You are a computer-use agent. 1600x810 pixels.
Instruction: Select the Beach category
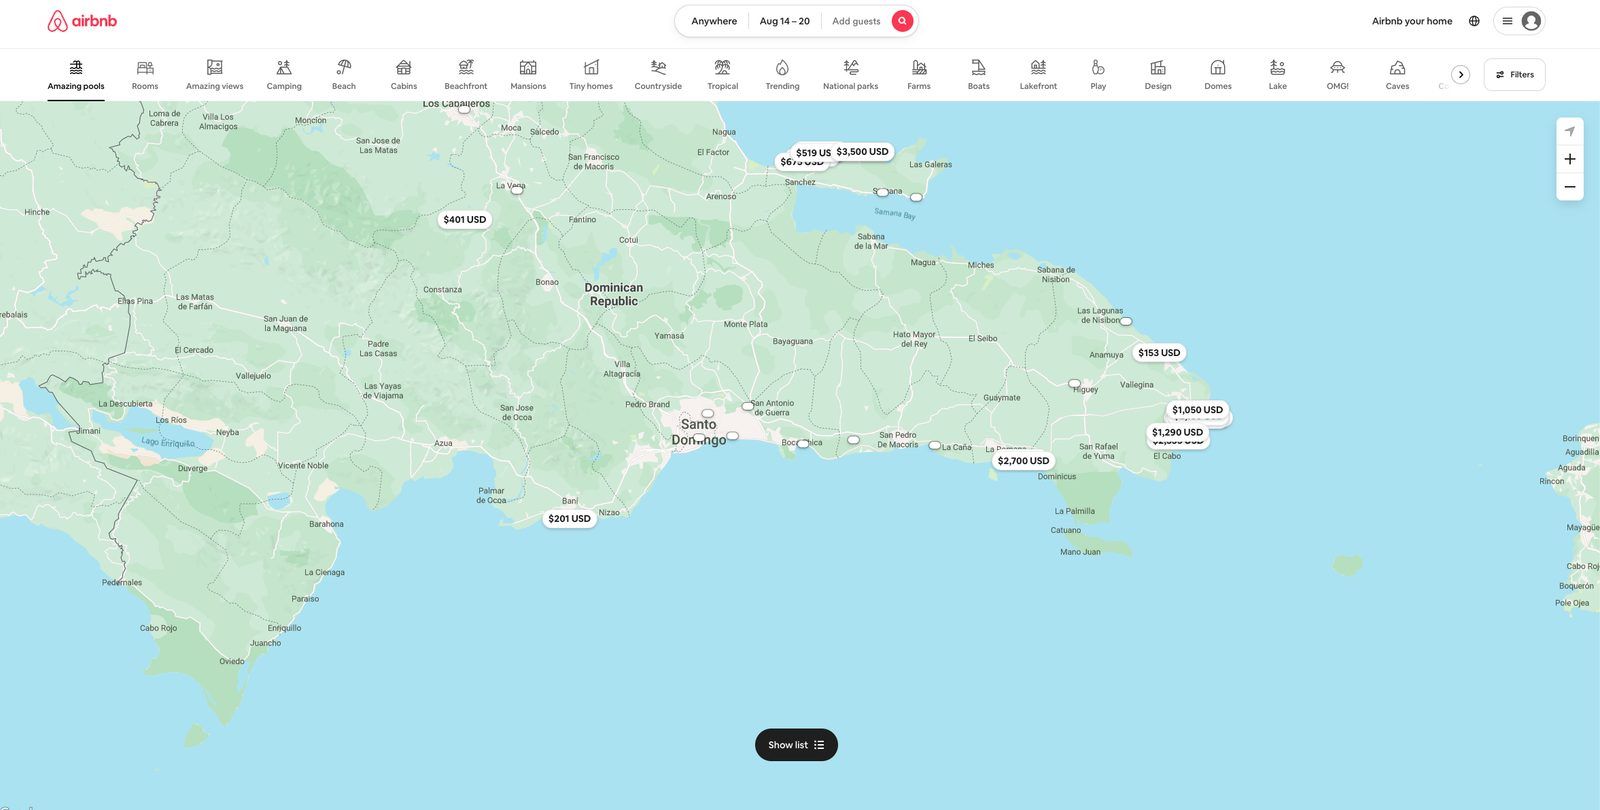[x=344, y=75]
